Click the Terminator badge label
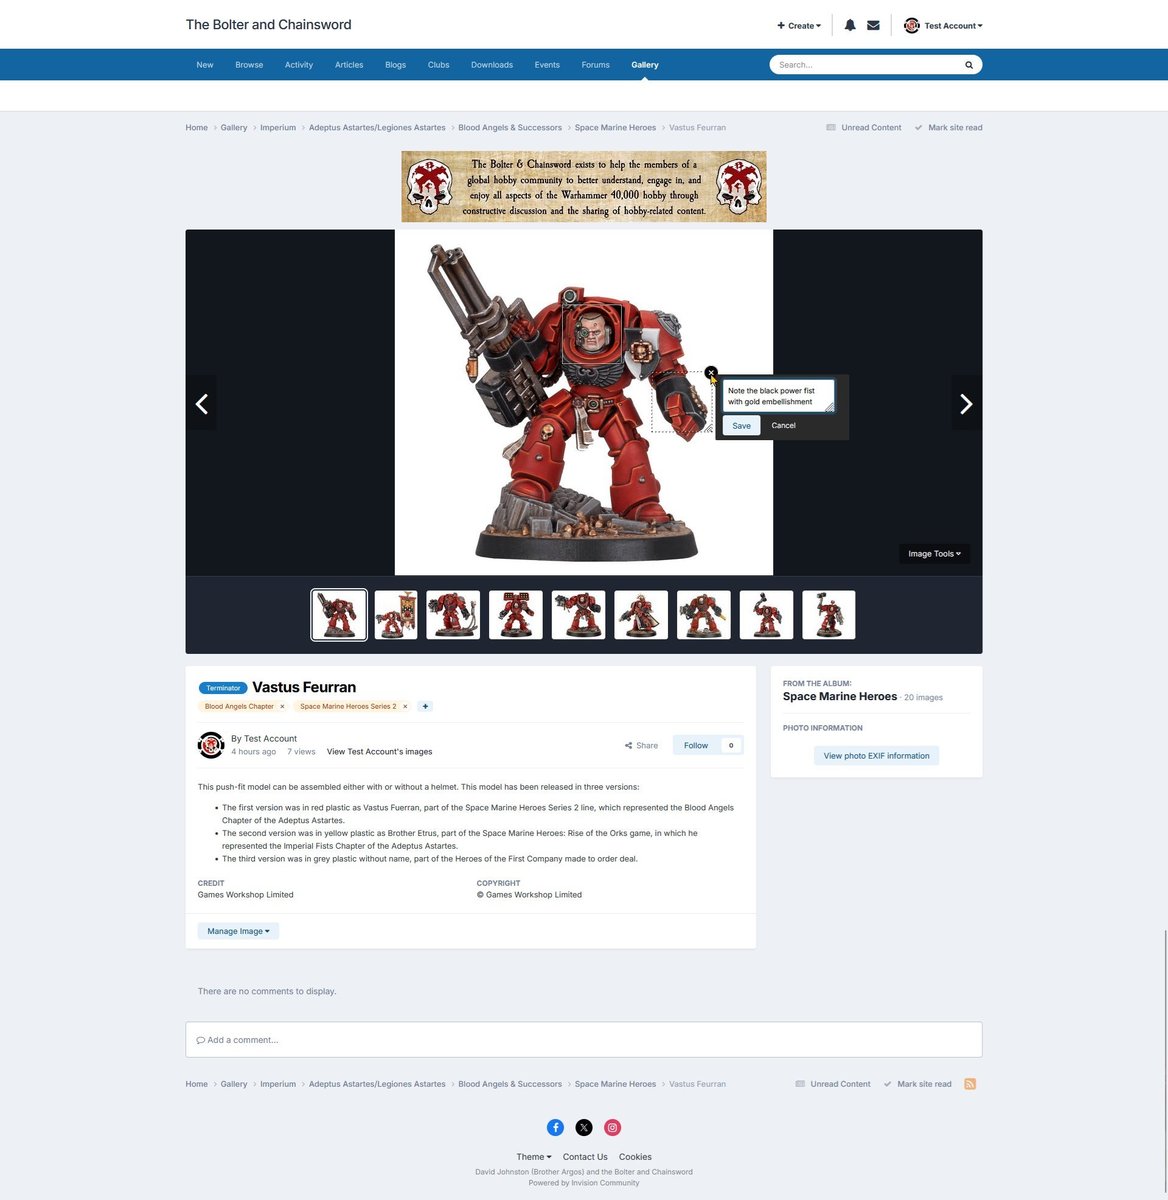Image resolution: width=1168 pixels, height=1200 pixels. 223,688
